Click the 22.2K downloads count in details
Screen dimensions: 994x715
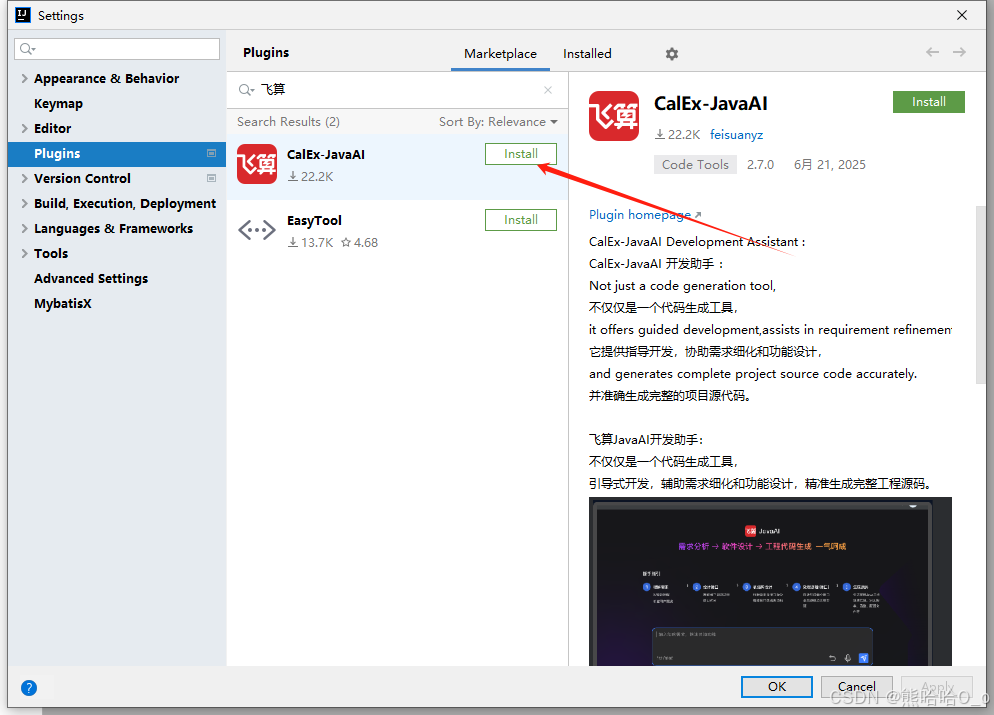[x=677, y=135]
